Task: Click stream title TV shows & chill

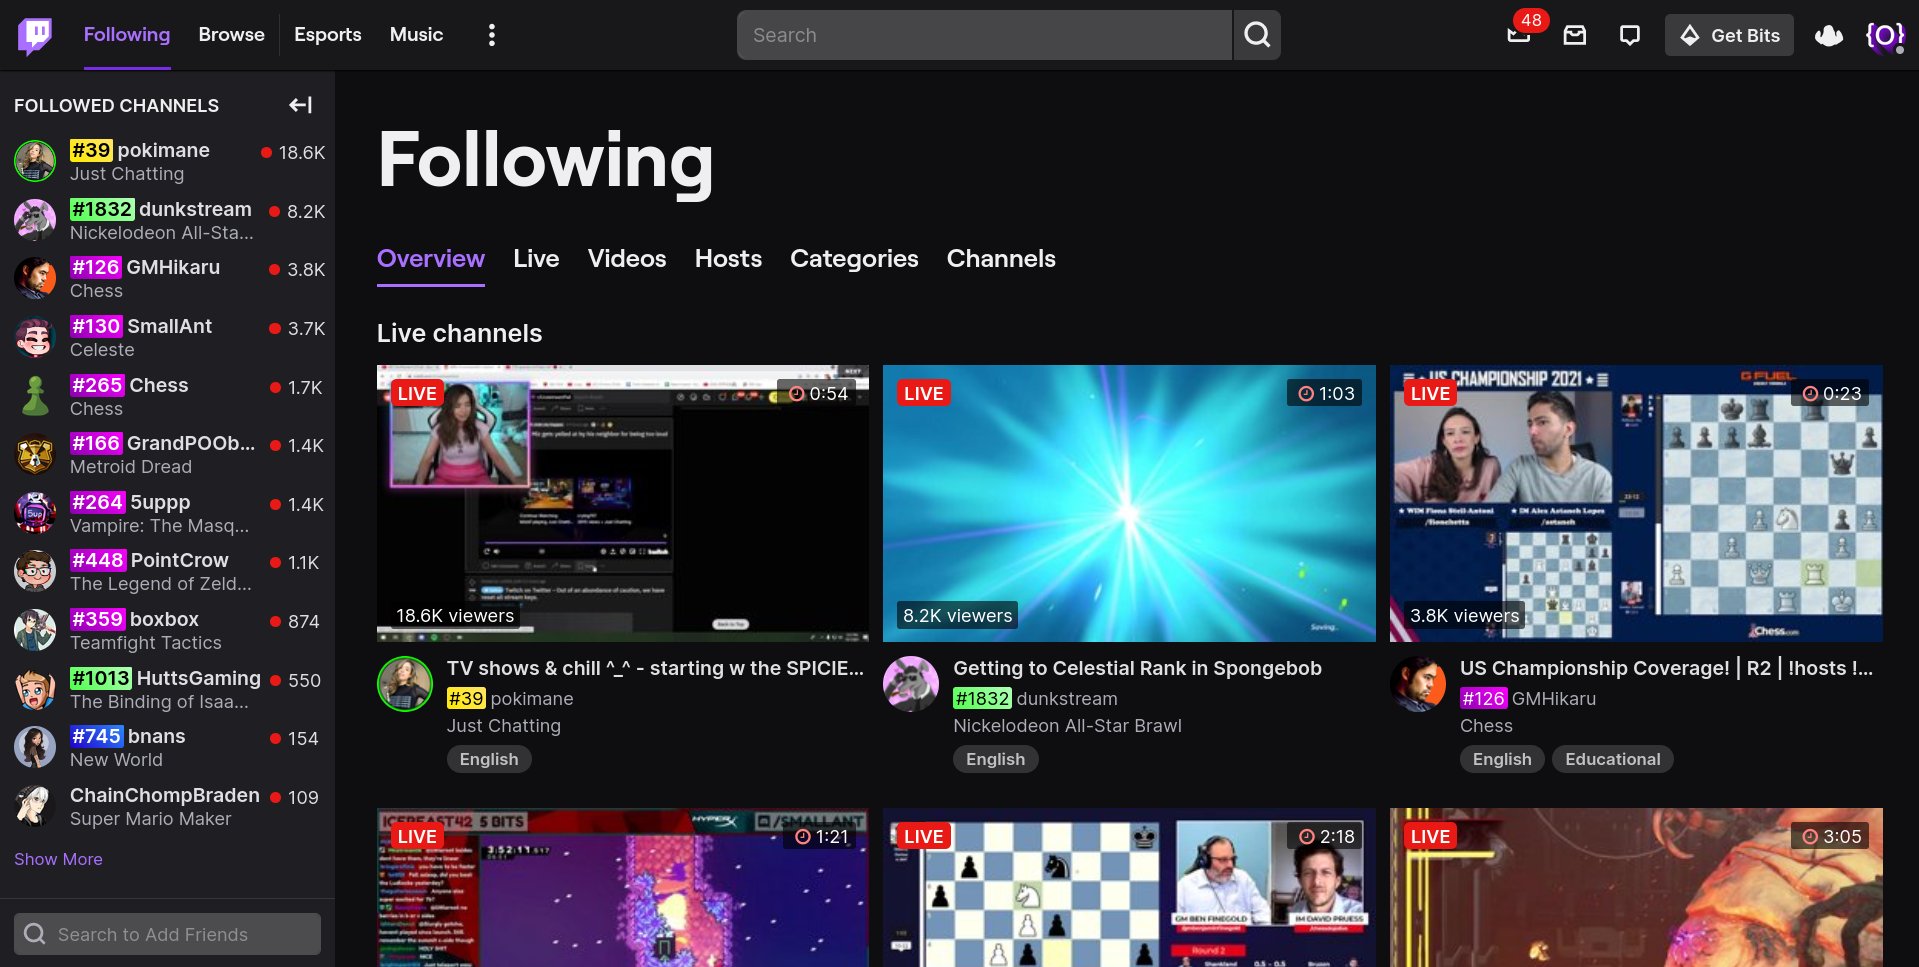Action: [655, 668]
